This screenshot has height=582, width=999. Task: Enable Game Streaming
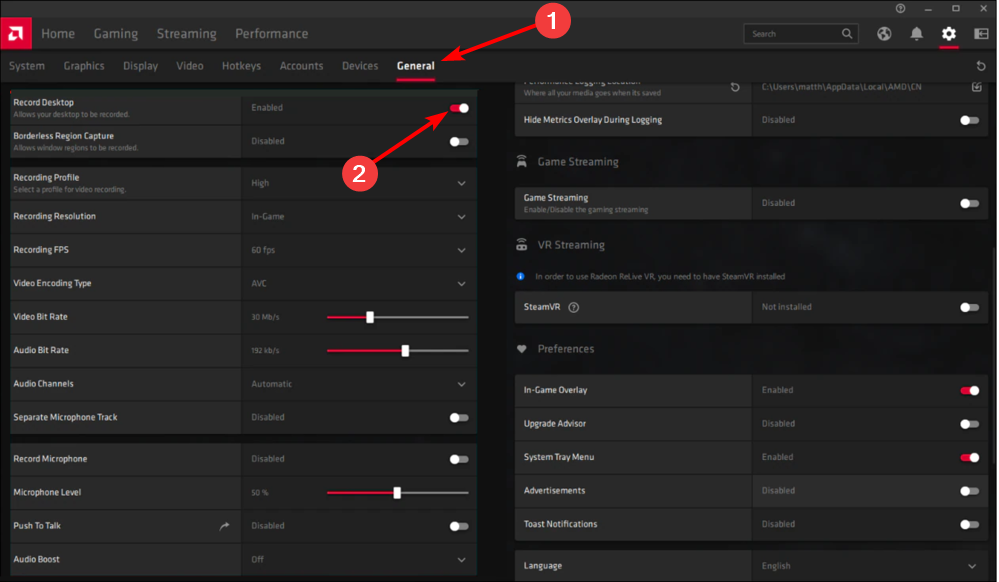tap(970, 203)
